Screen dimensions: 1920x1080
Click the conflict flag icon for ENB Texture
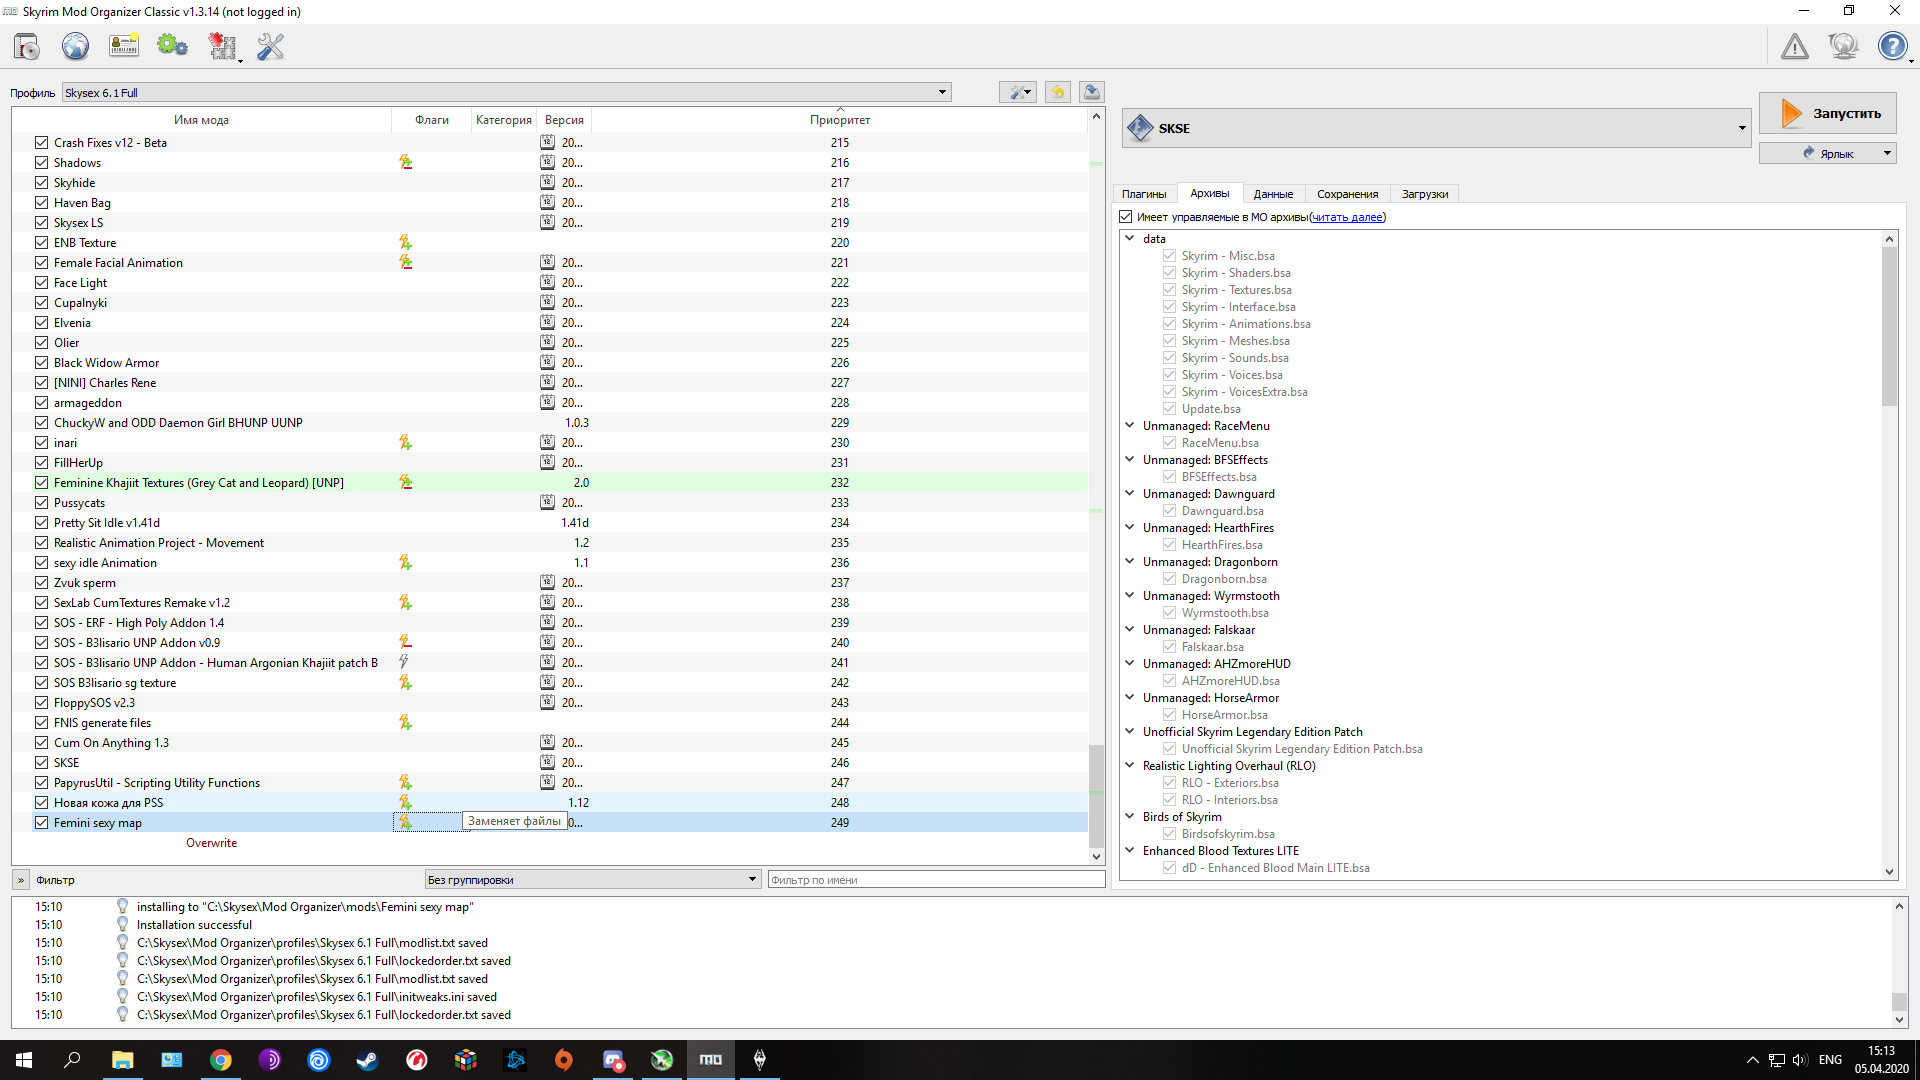click(406, 242)
